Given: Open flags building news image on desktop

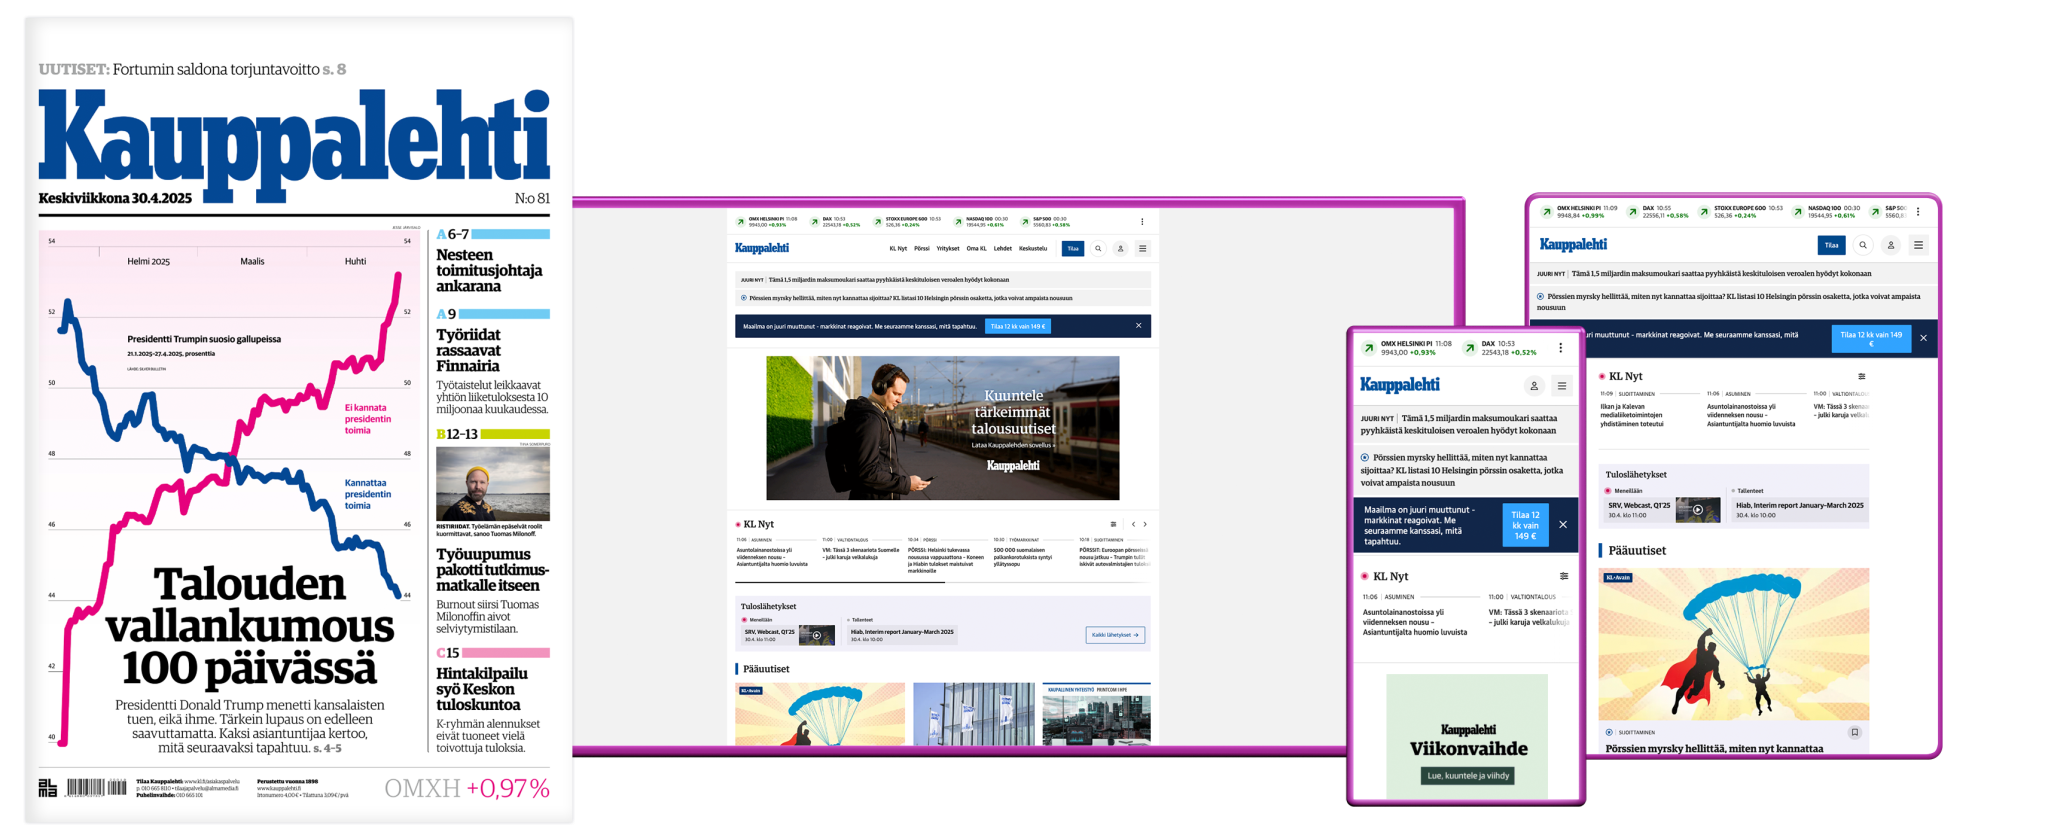Looking at the screenshot, I should (x=974, y=714).
